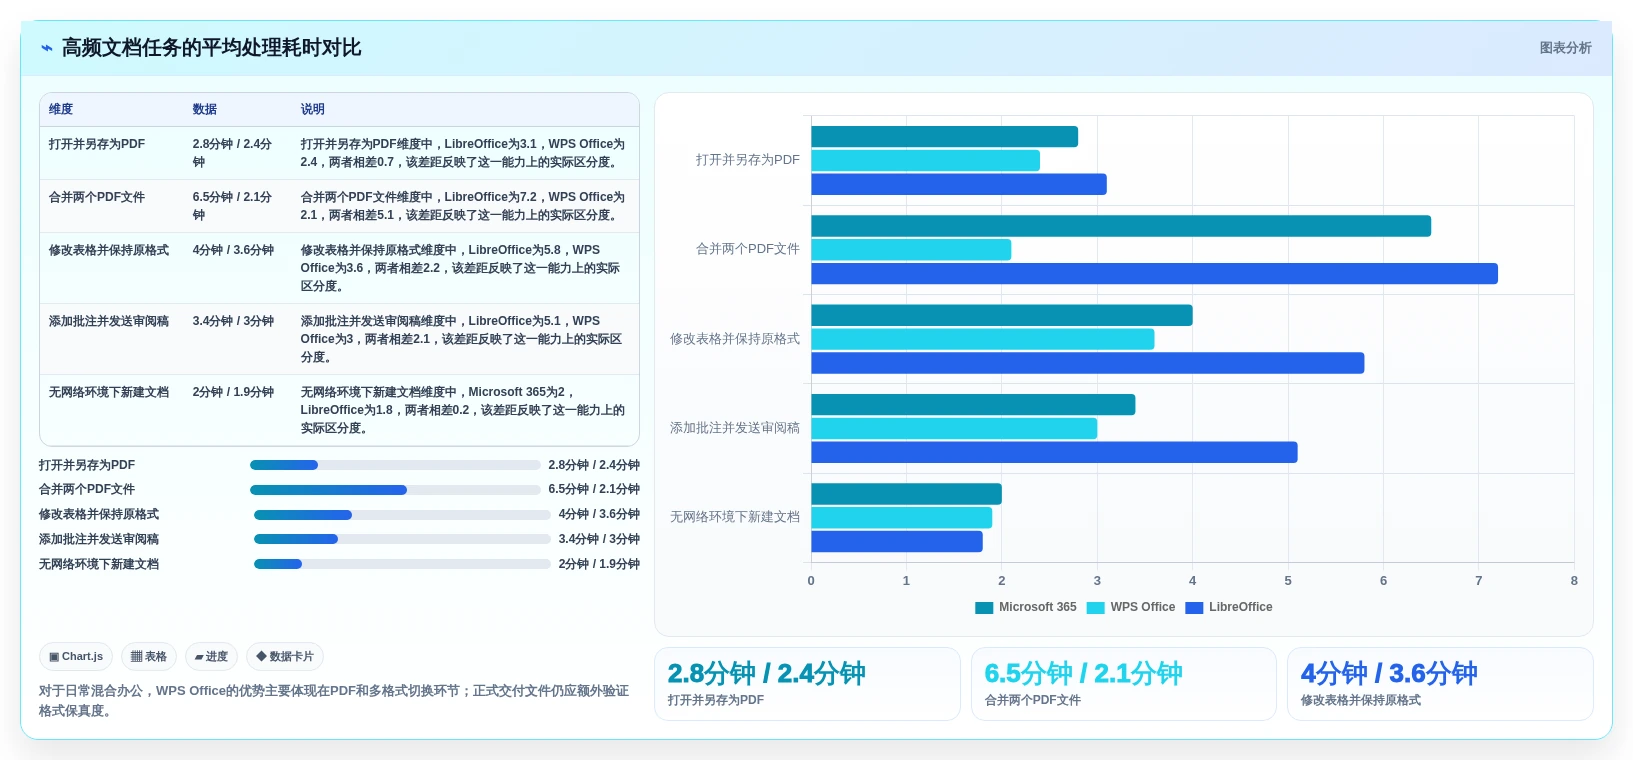This screenshot has height=760, width=1633.
Task: Click progress bar for 合并两个PDF文件
Action: pos(395,490)
